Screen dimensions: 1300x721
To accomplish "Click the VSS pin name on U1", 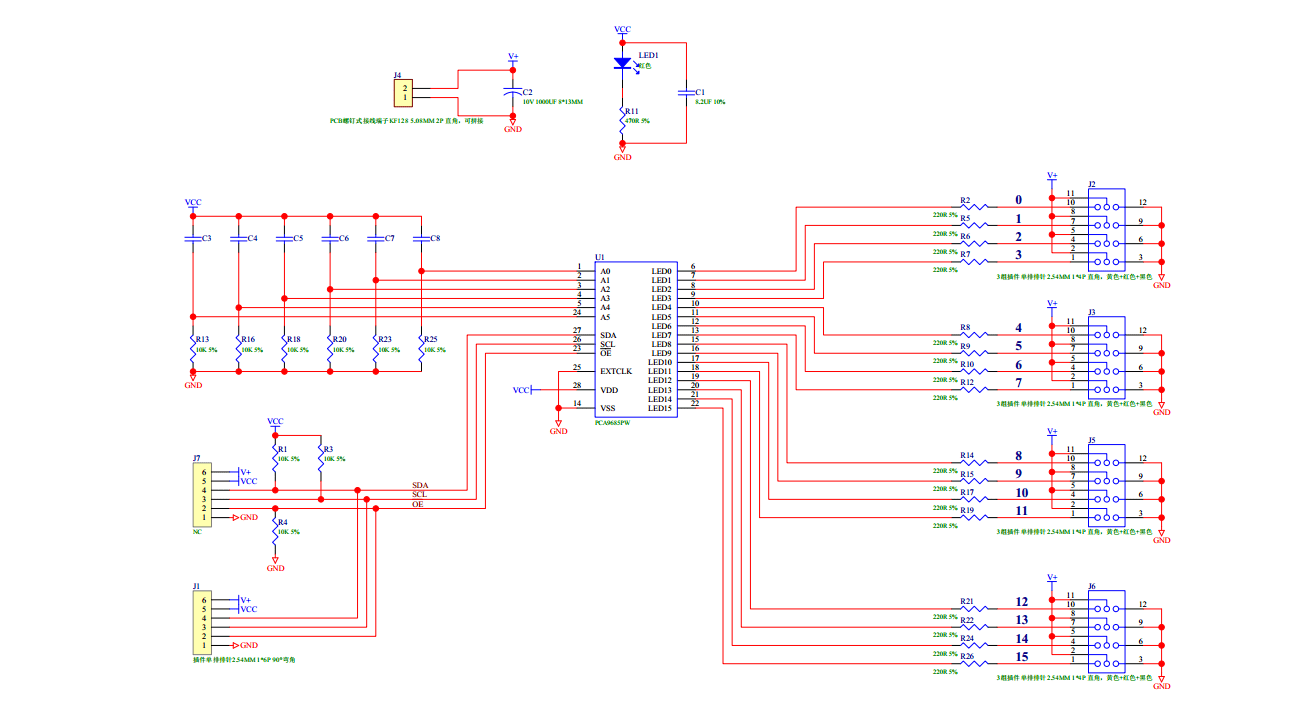I will (x=607, y=408).
